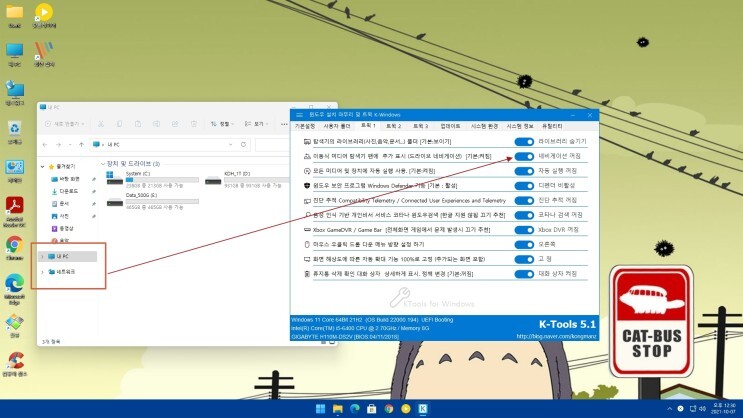This screenshot has height=418, width=743.
Task: Open the 보기 view dropdown in Explorer
Action: [x=256, y=124]
